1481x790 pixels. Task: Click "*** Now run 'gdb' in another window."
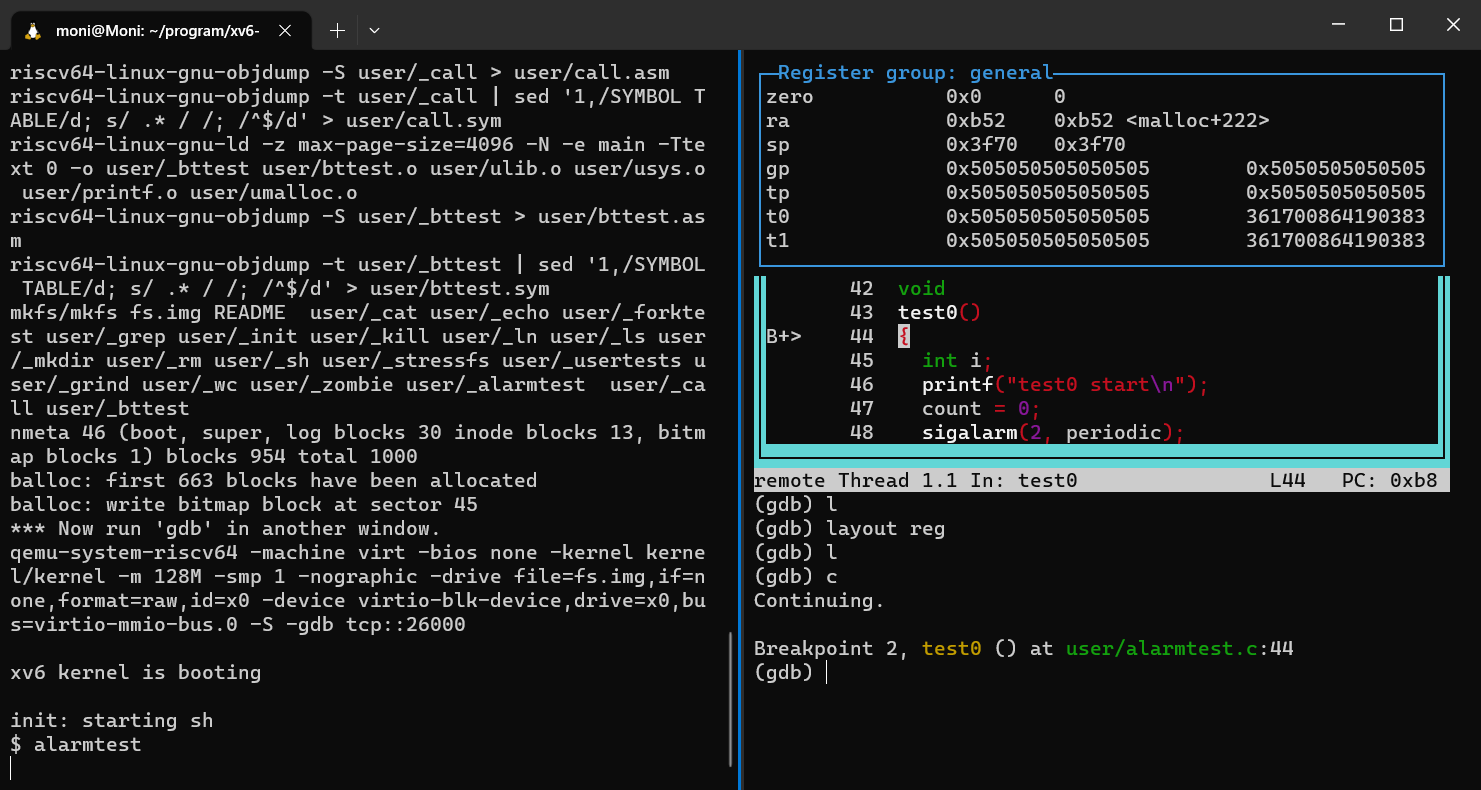point(226,529)
